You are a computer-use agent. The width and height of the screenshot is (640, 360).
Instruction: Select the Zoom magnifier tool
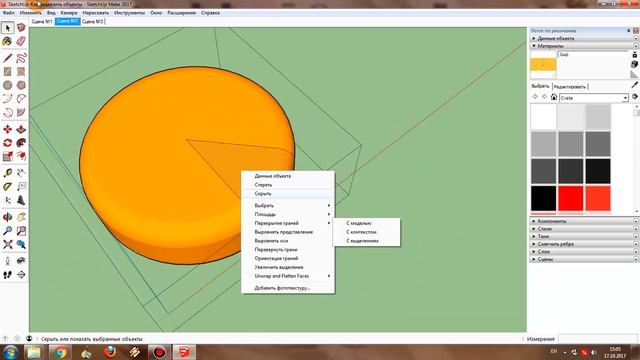coord(7,231)
